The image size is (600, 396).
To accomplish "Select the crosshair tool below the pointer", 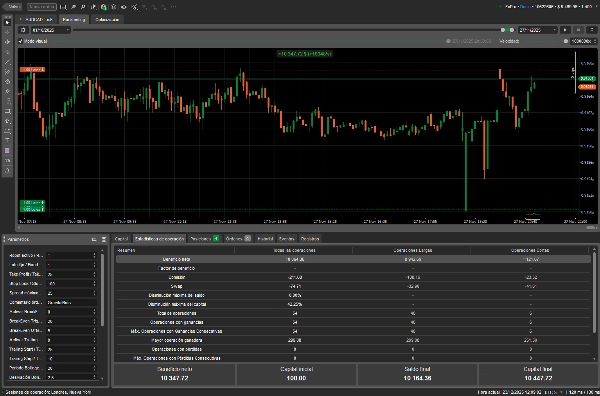I will click(7, 33).
